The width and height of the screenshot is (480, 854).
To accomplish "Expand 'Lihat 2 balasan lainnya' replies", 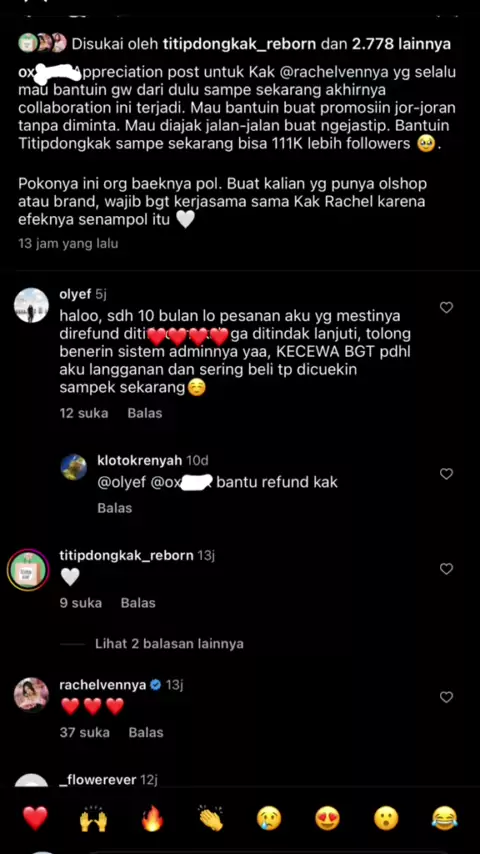I will coord(169,644).
